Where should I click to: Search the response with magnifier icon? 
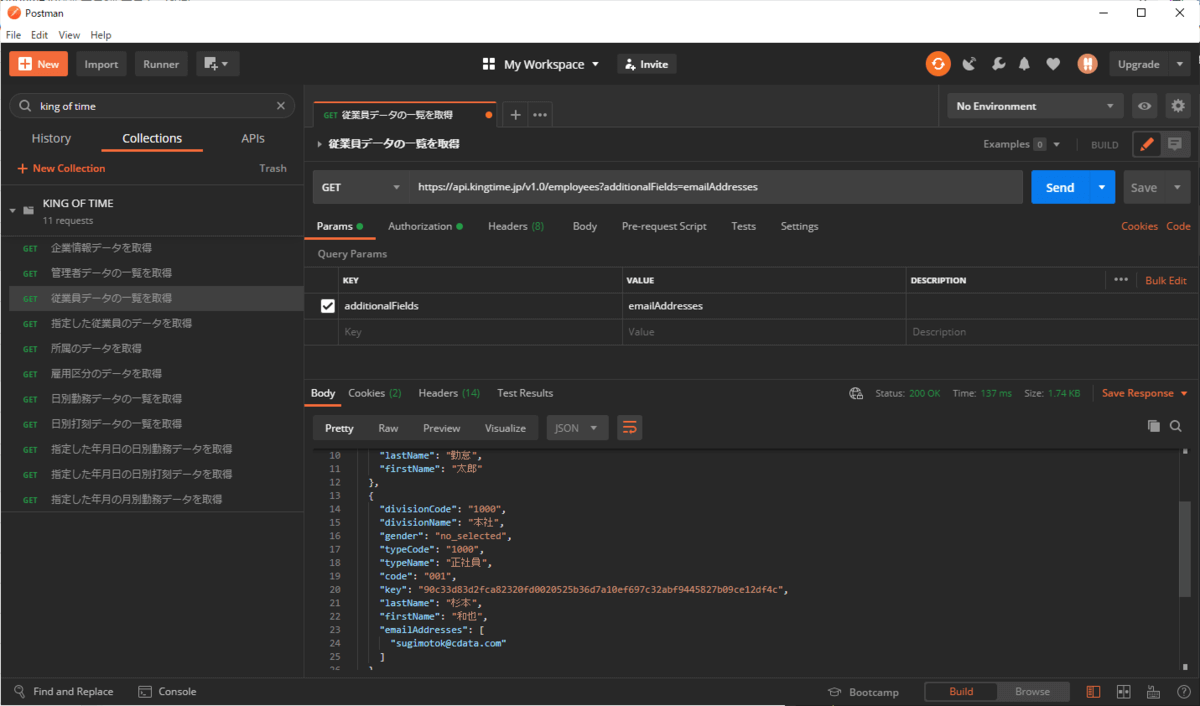point(1176,426)
